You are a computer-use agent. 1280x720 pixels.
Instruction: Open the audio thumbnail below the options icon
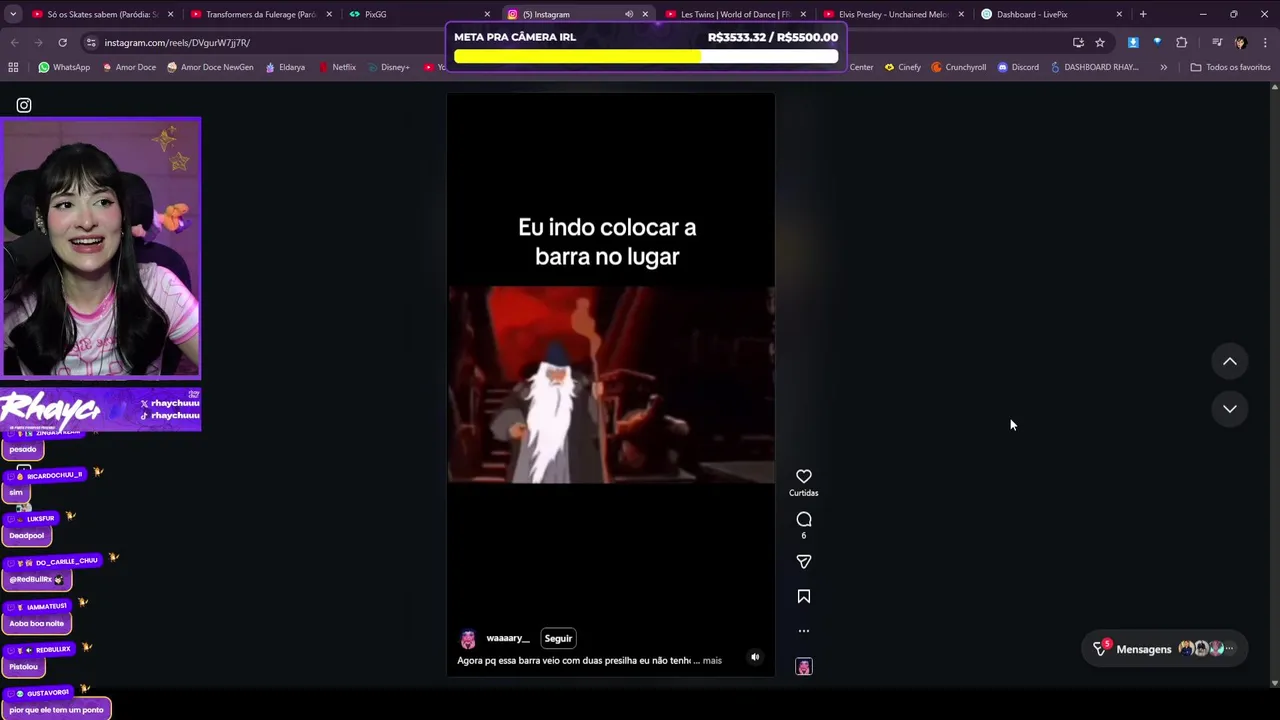pos(804,667)
